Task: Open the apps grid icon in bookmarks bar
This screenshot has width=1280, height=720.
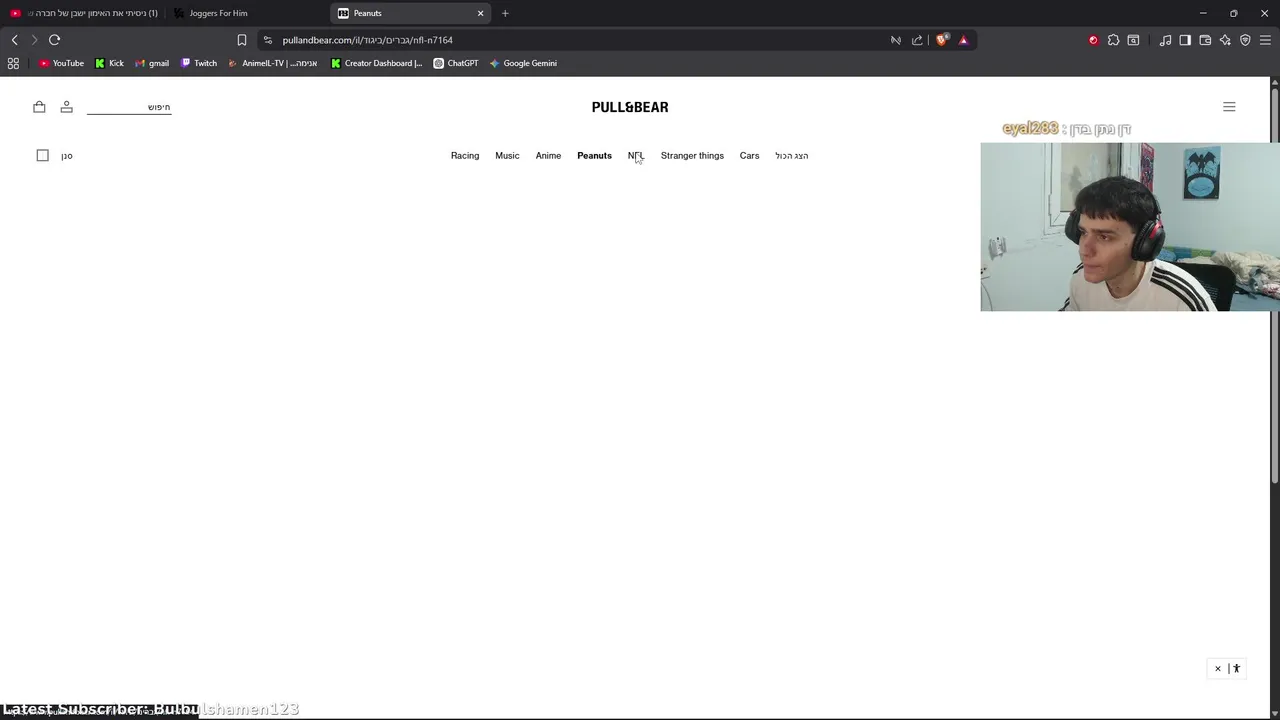Action: [x=13, y=63]
